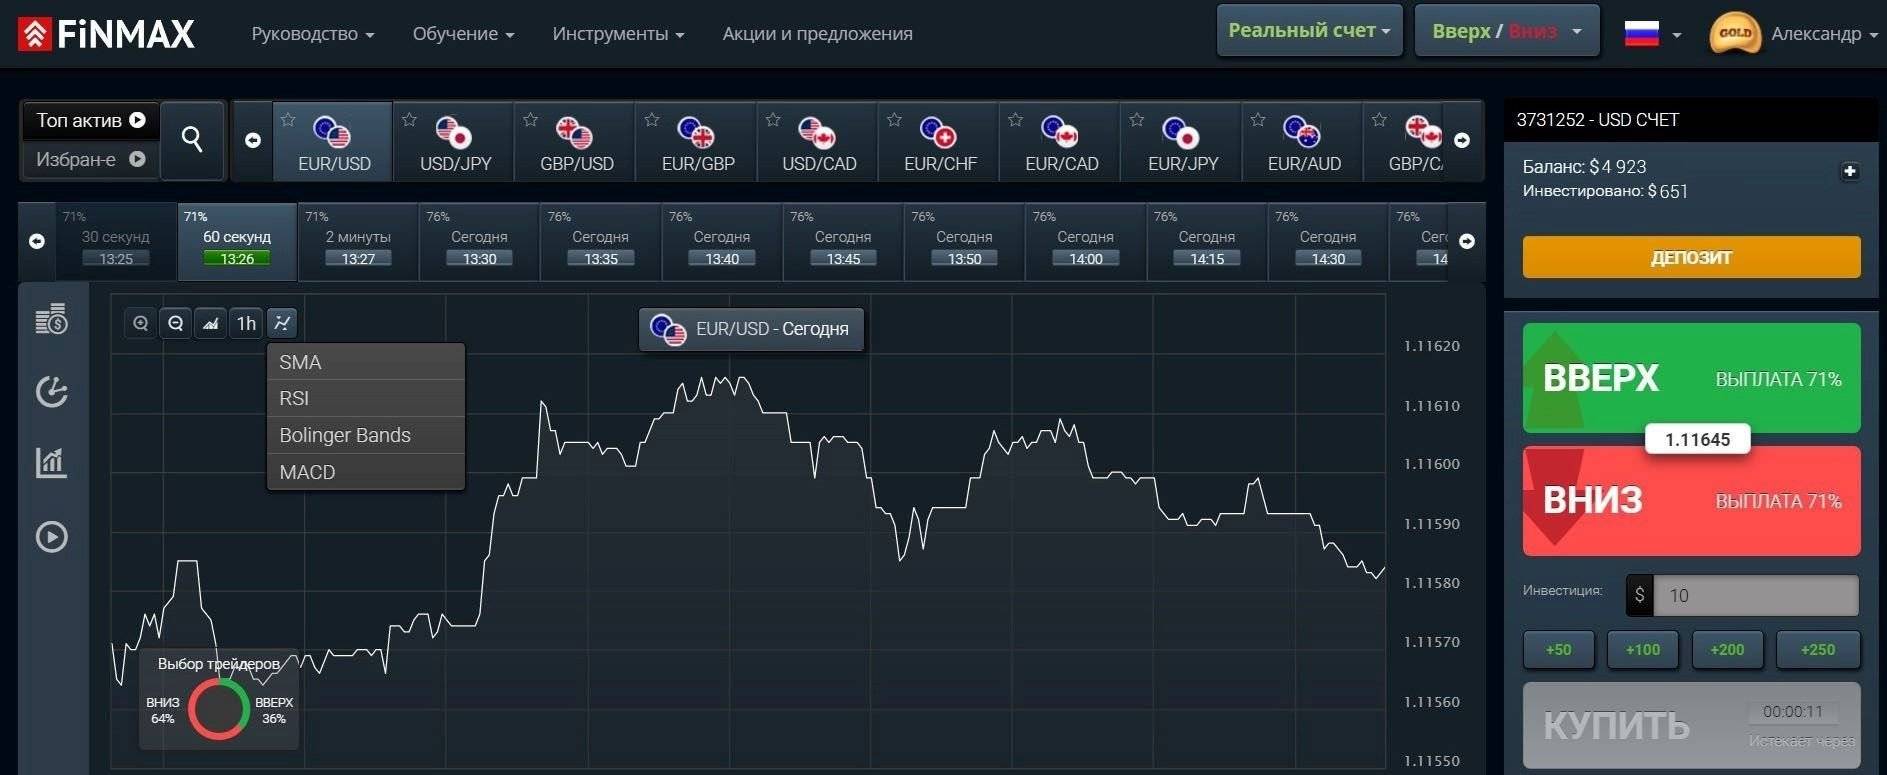The height and width of the screenshot is (775, 1887).
Task: Zoom in on the chart
Action: 141,323
